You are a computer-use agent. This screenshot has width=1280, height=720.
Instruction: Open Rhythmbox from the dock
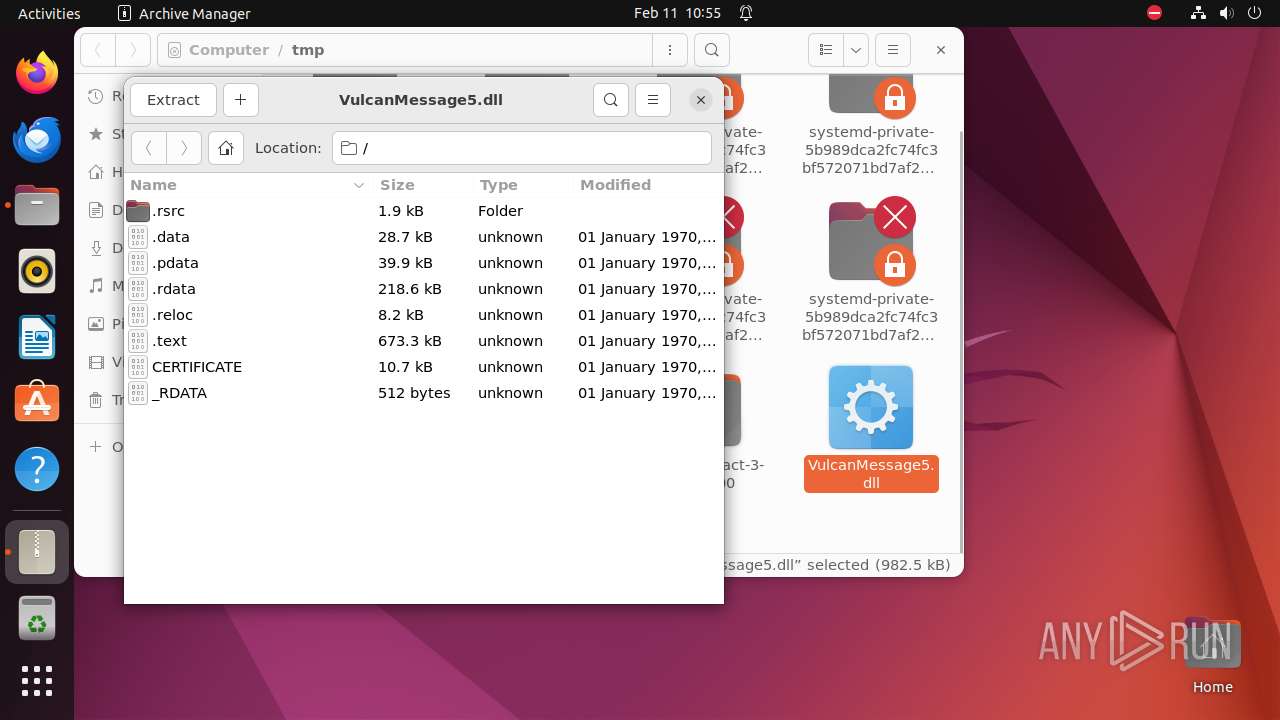coord(37,271)
